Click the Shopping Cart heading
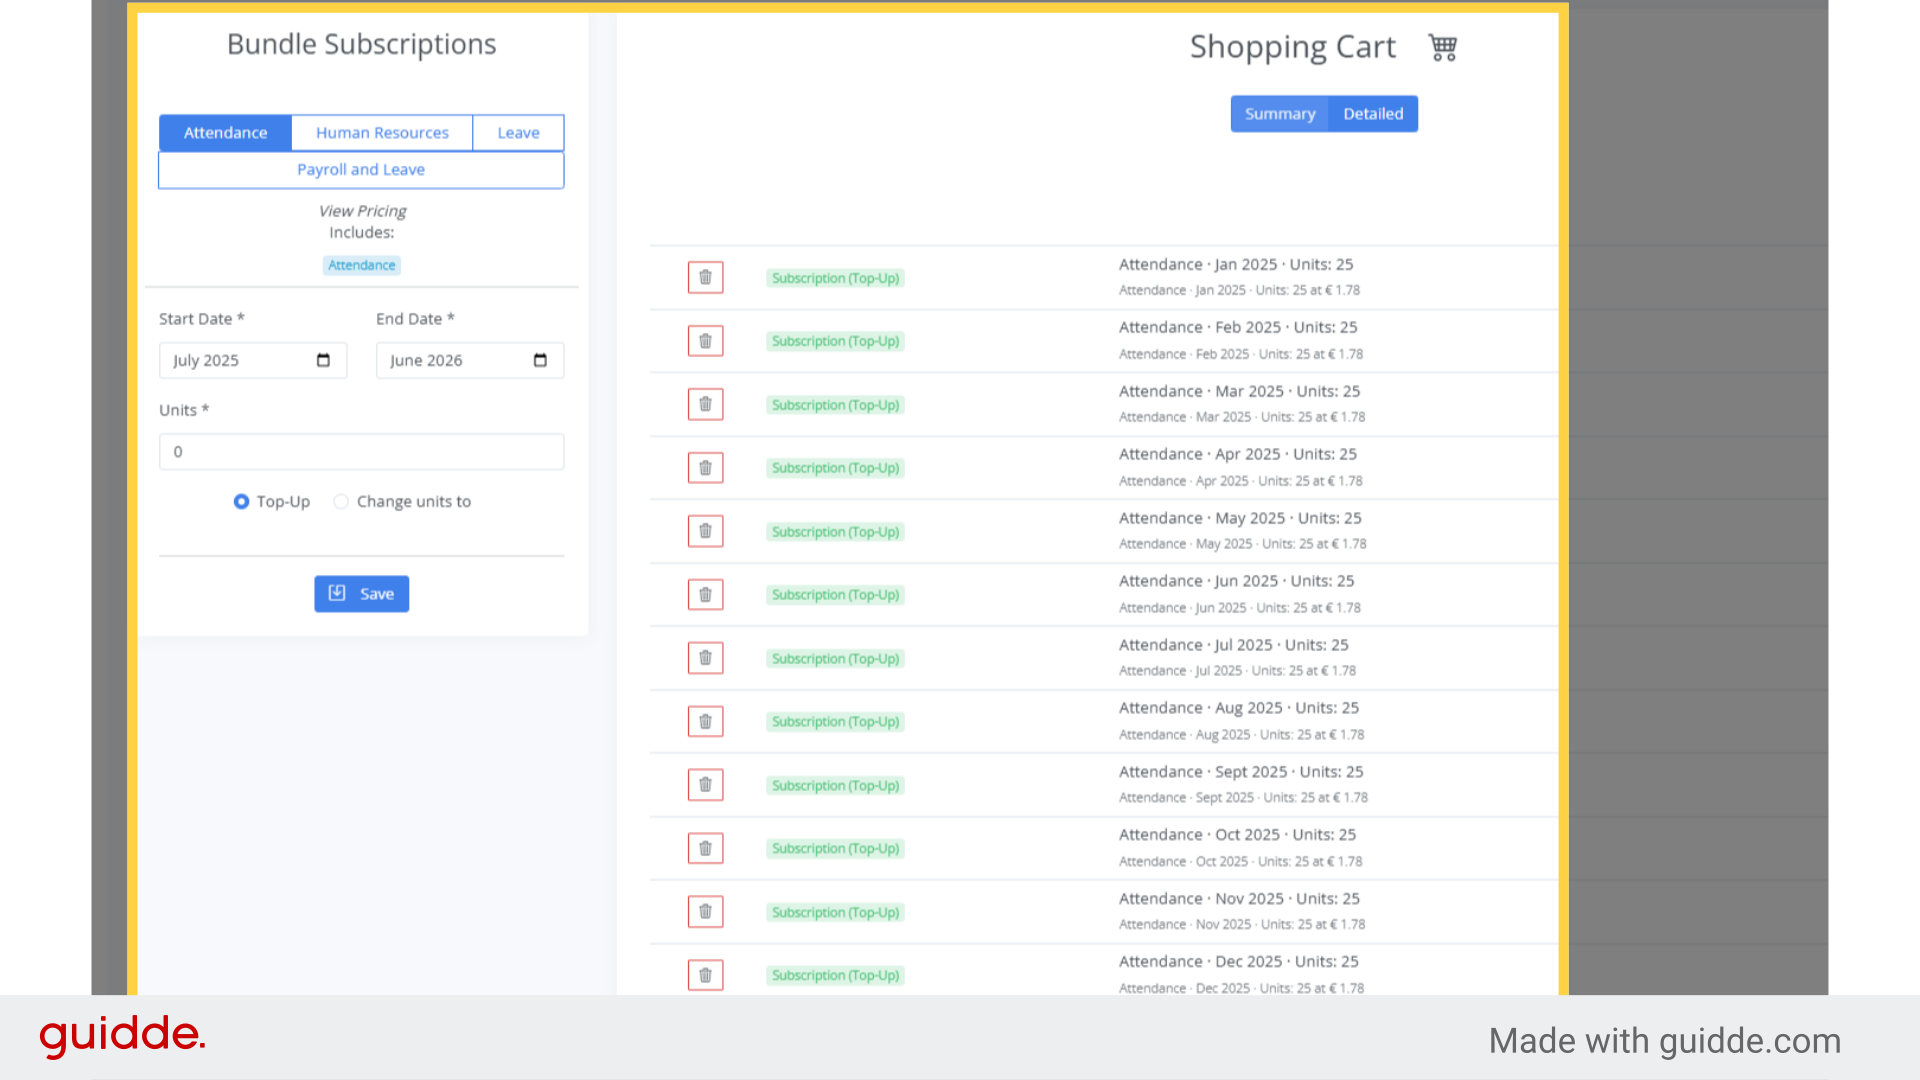 coord(1292,47)
